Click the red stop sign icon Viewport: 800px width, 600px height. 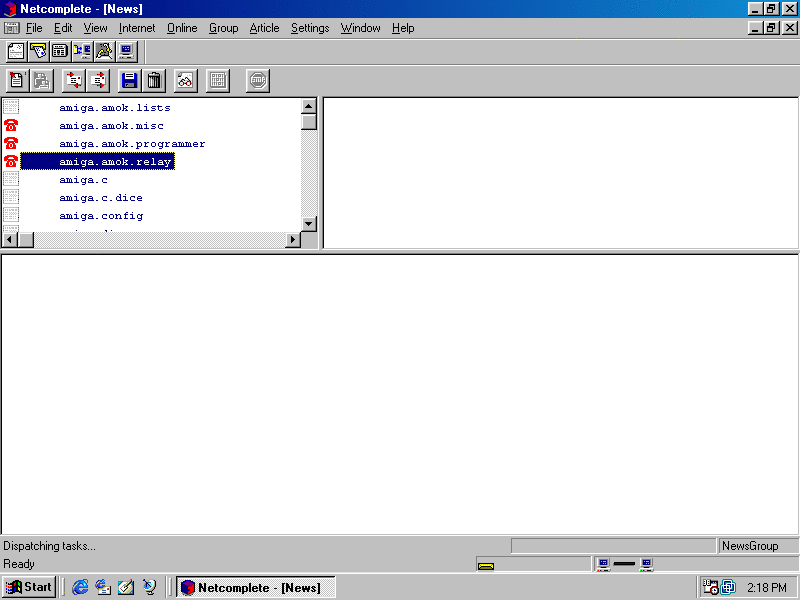click(258, 81)
